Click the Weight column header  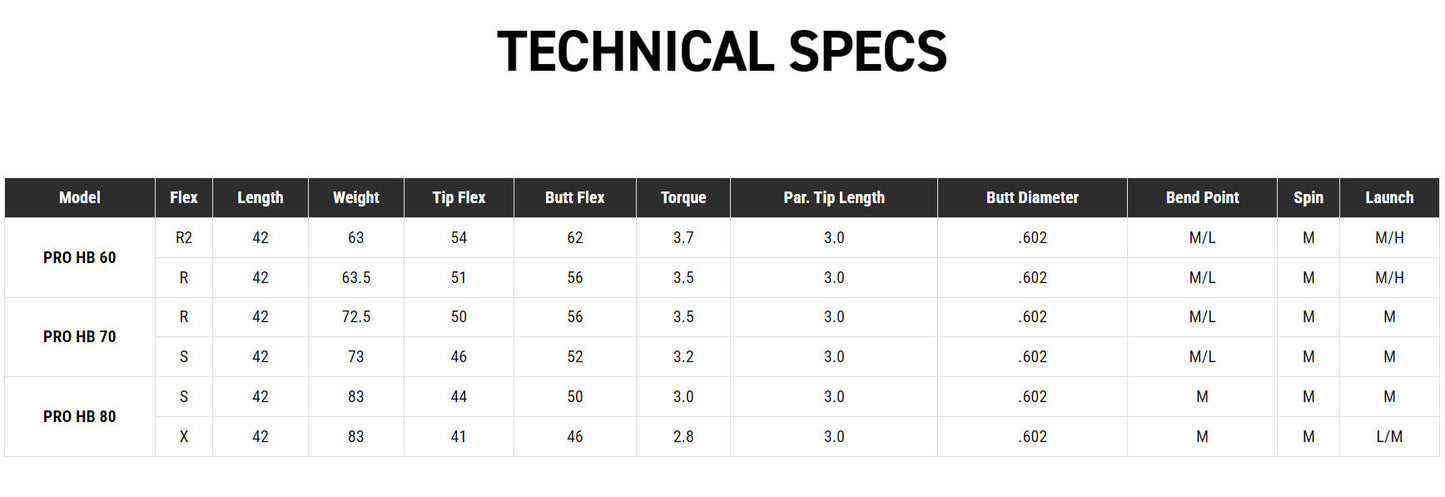pos(356,198)
